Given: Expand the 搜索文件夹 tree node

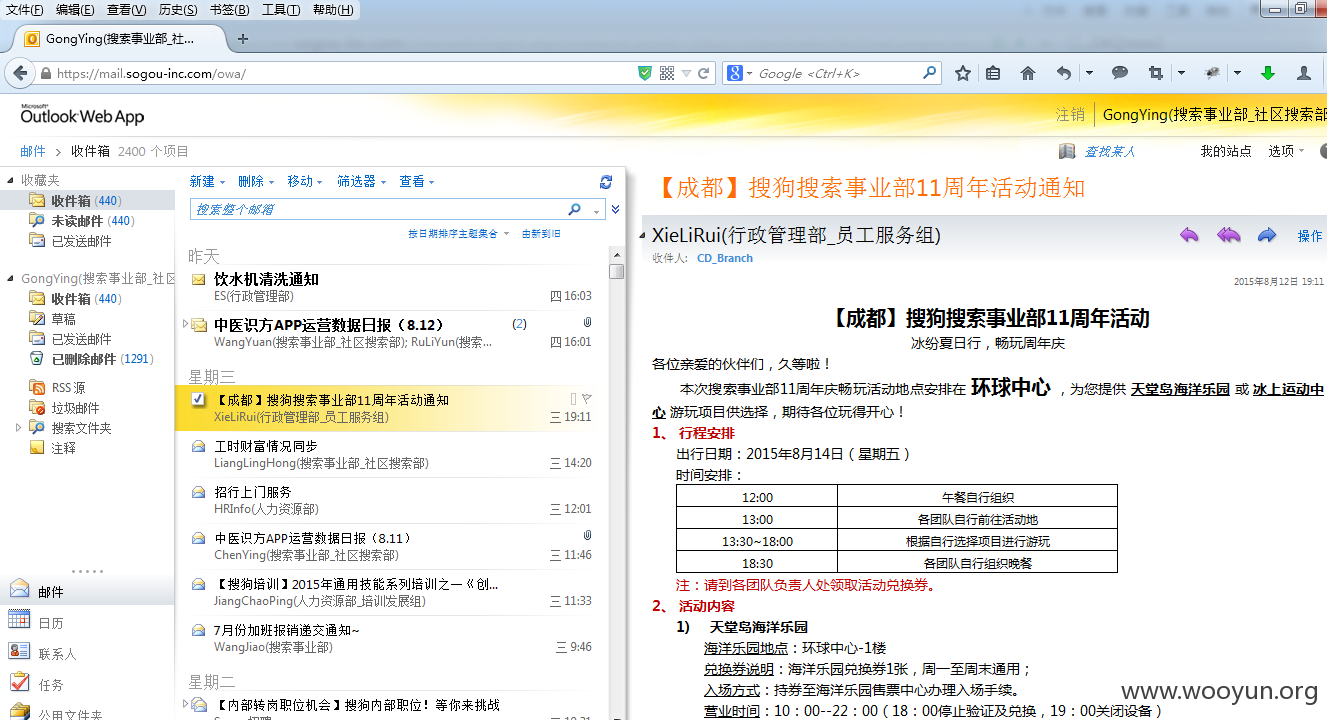Looking at the screenshot, I should coord(17,428).
